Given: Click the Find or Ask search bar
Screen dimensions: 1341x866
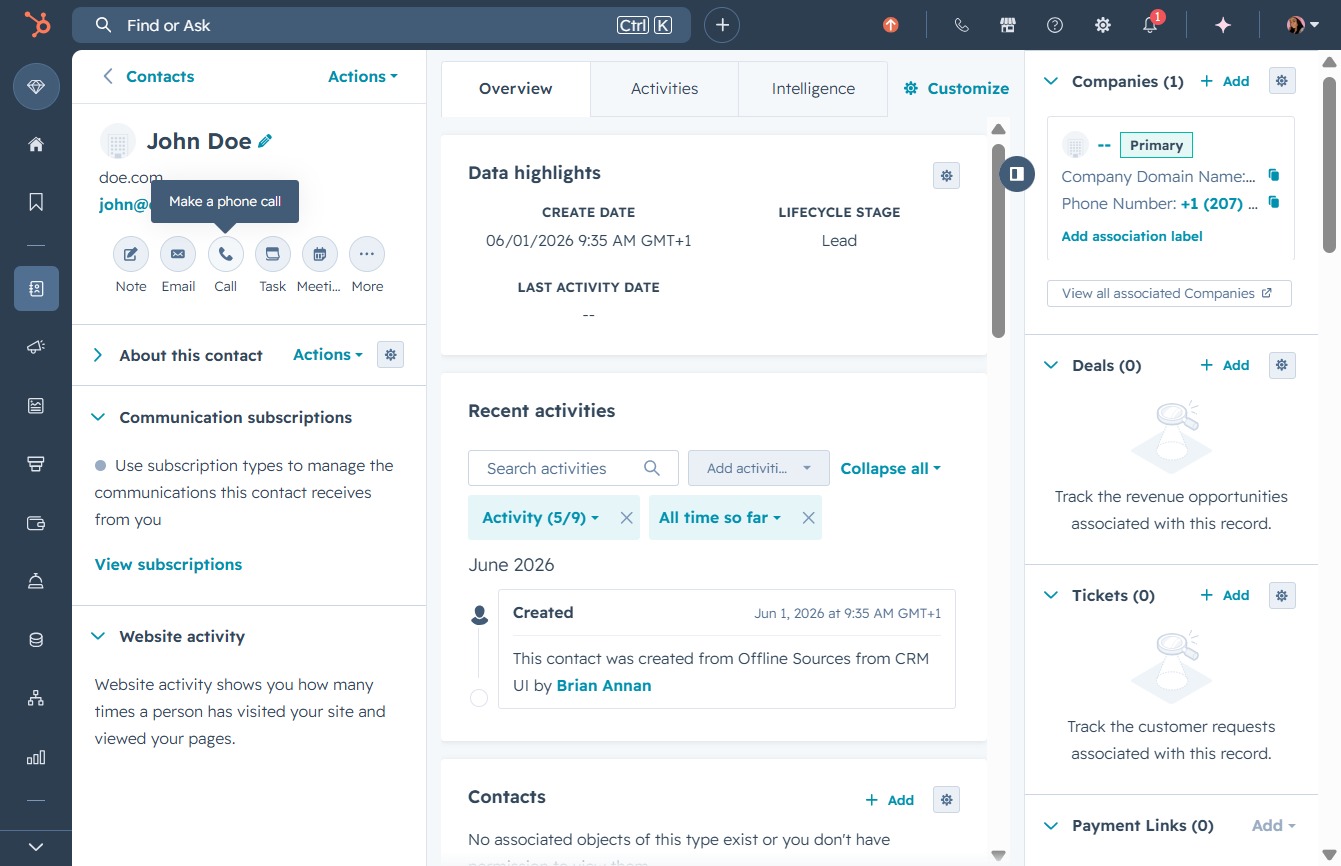Looking at the screenshot, I should (381, 25).
